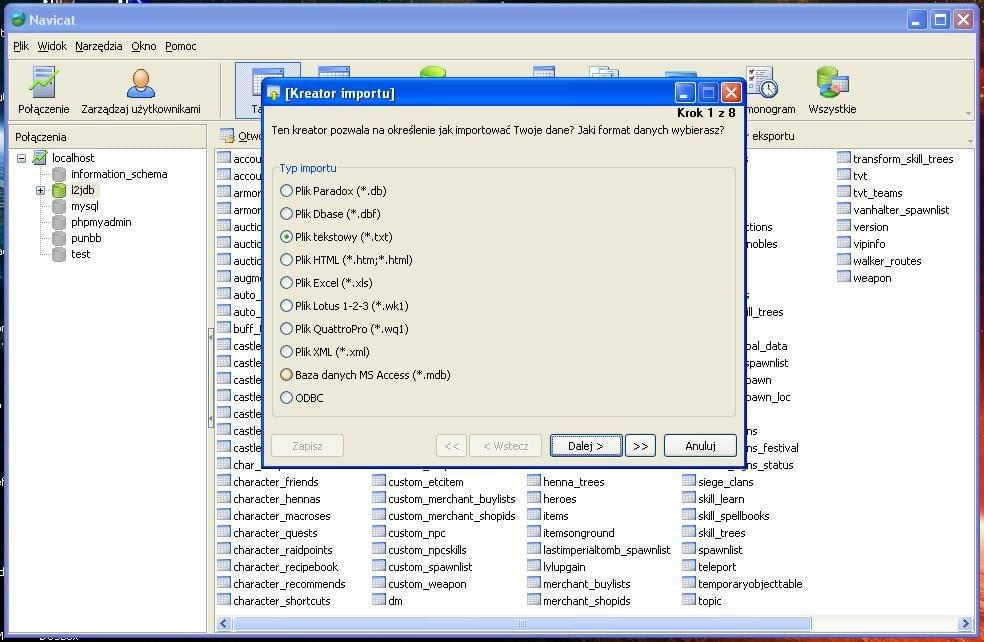Click the lvlupgain table icon

[x=533, y=565]
